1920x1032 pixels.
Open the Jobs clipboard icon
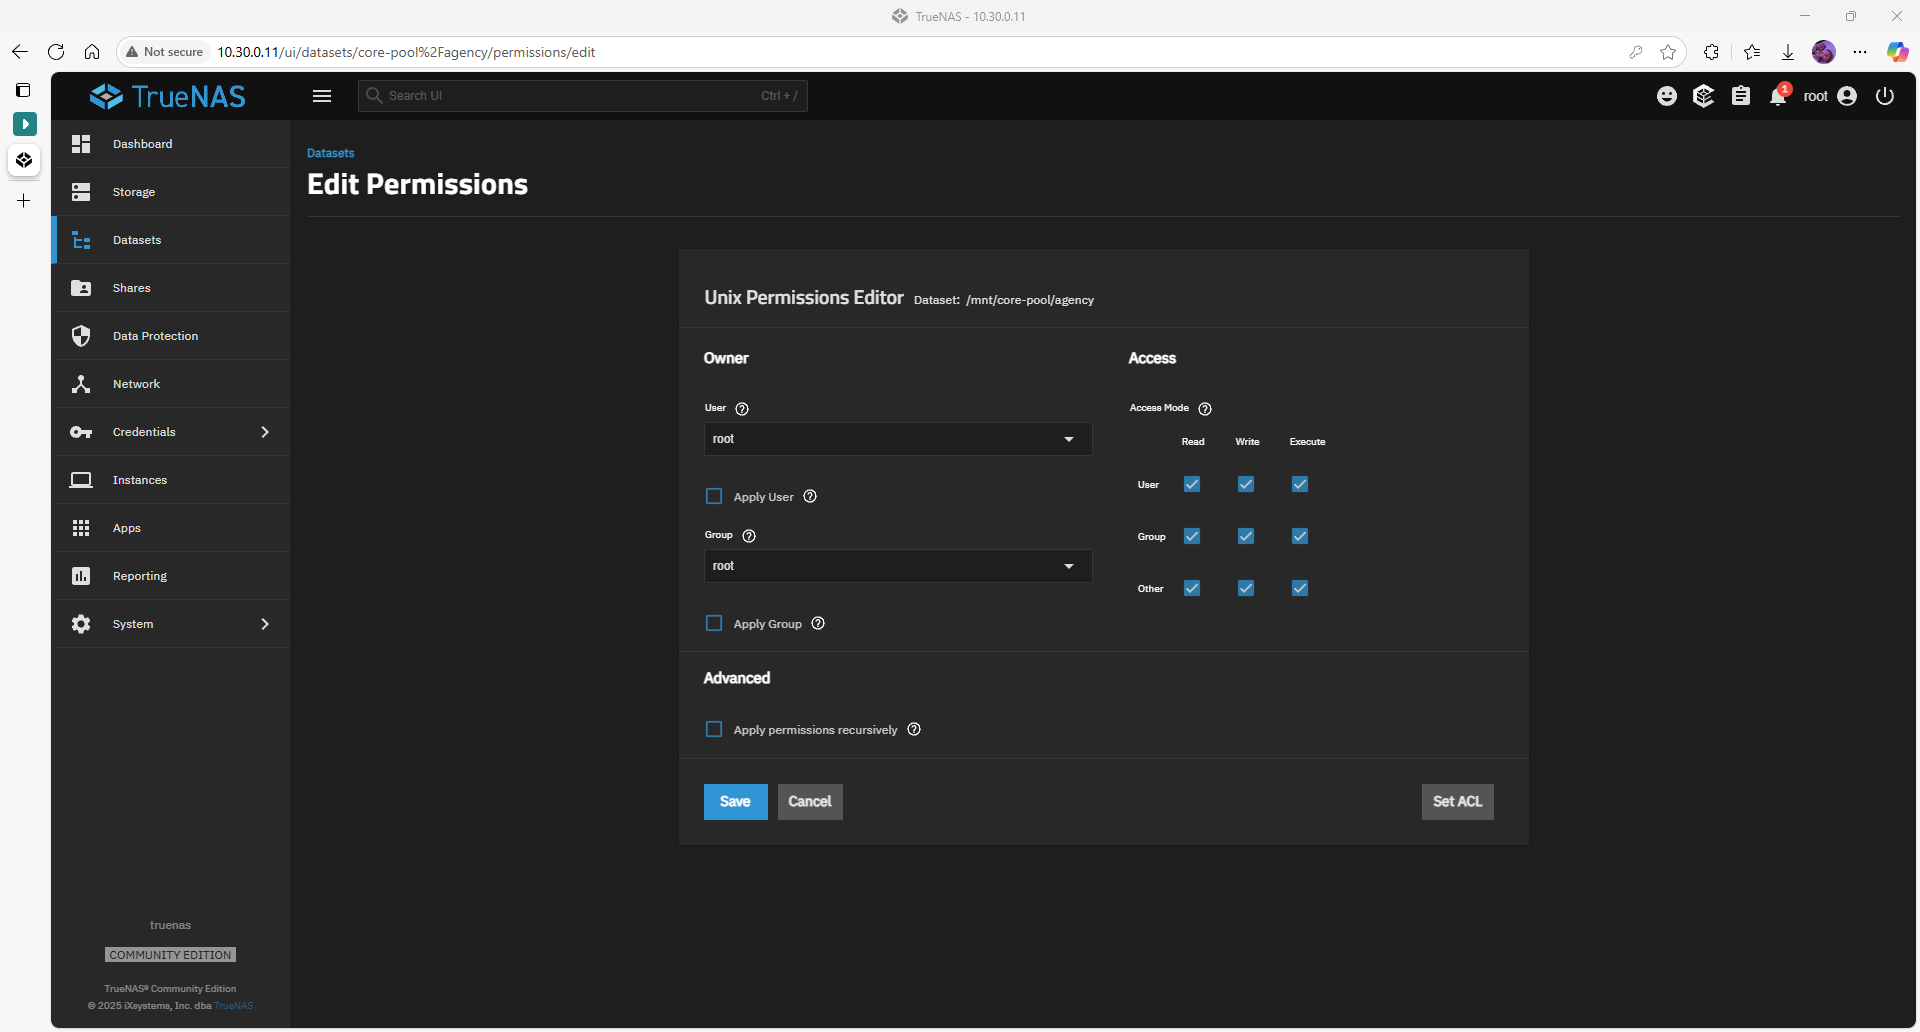pyautogui.click(x=1741, y=96)
